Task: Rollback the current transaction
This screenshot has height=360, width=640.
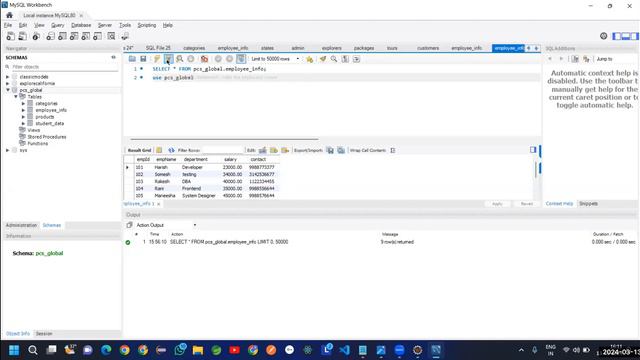Action: (229, 59)
